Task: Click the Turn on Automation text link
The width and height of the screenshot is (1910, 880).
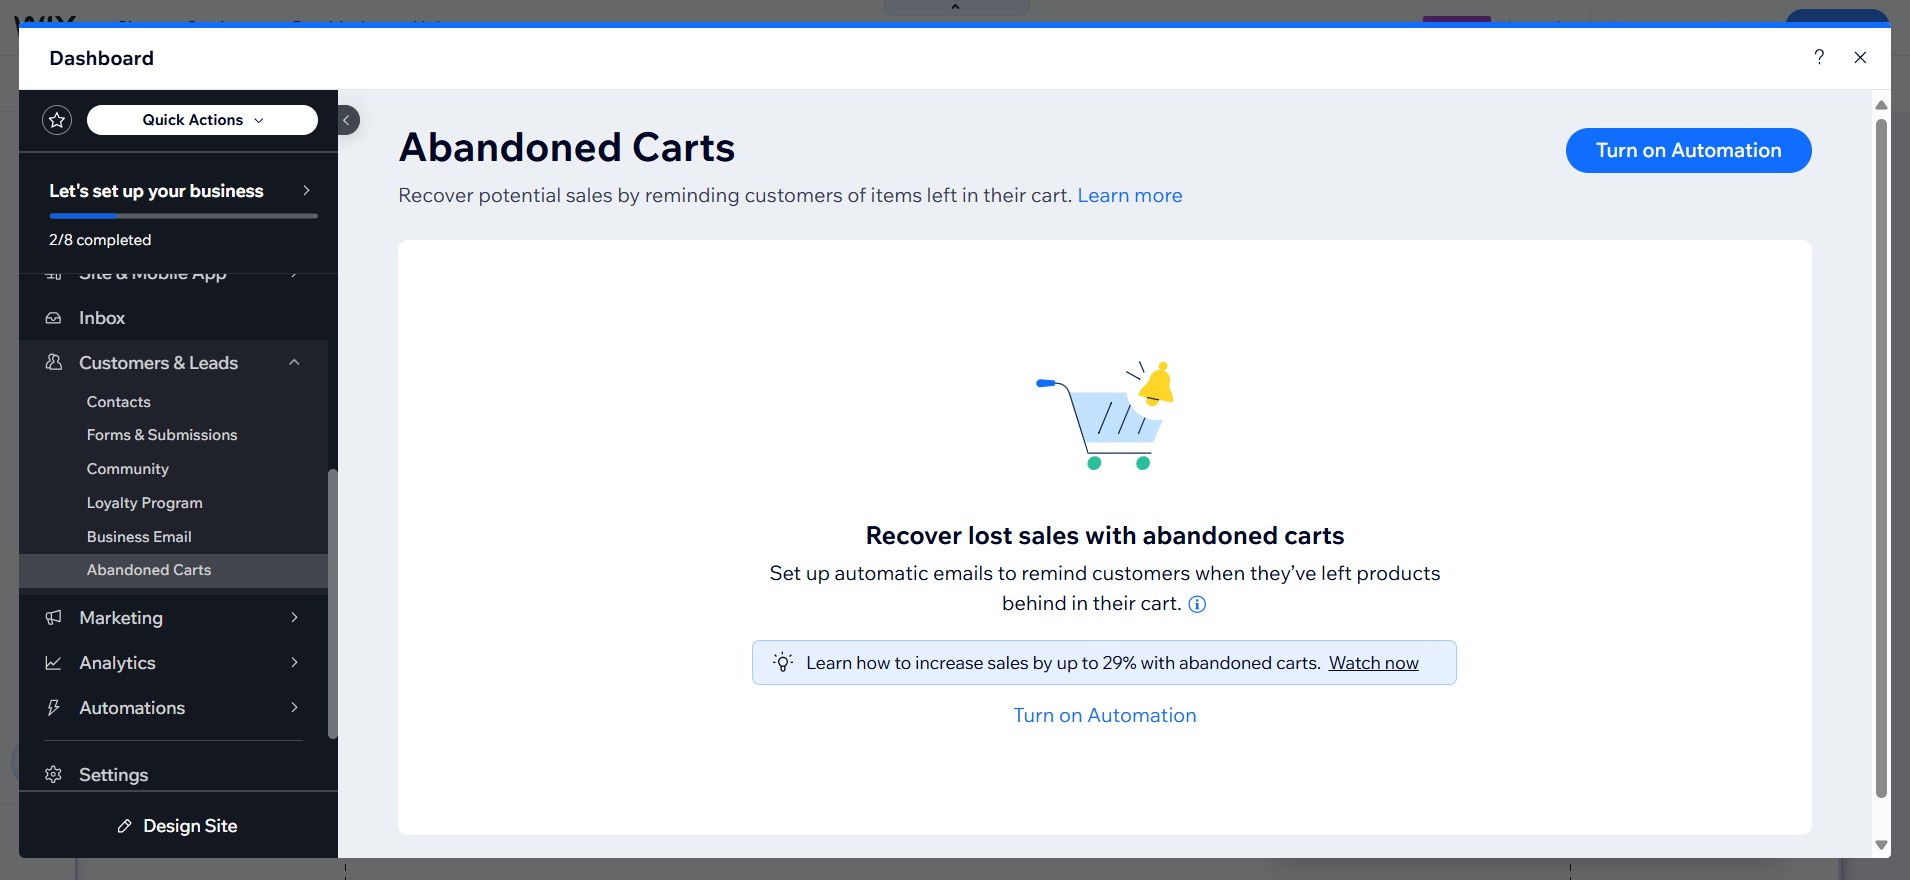Action: (x=1104, y=715)
